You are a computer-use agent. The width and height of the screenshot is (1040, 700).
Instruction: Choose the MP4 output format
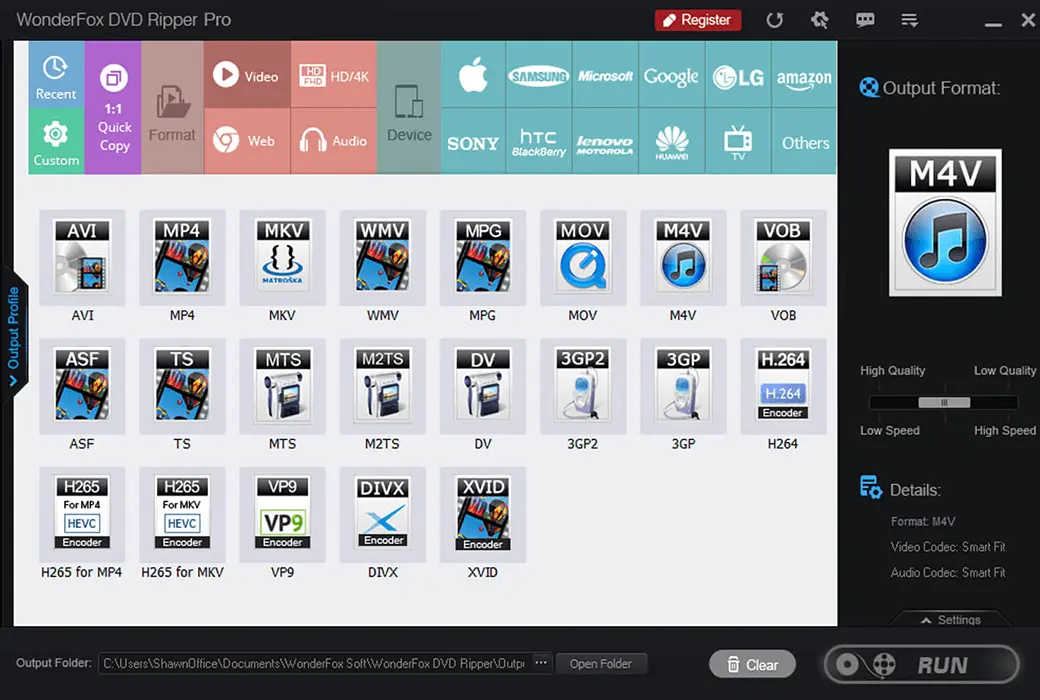tap(182, 257)
